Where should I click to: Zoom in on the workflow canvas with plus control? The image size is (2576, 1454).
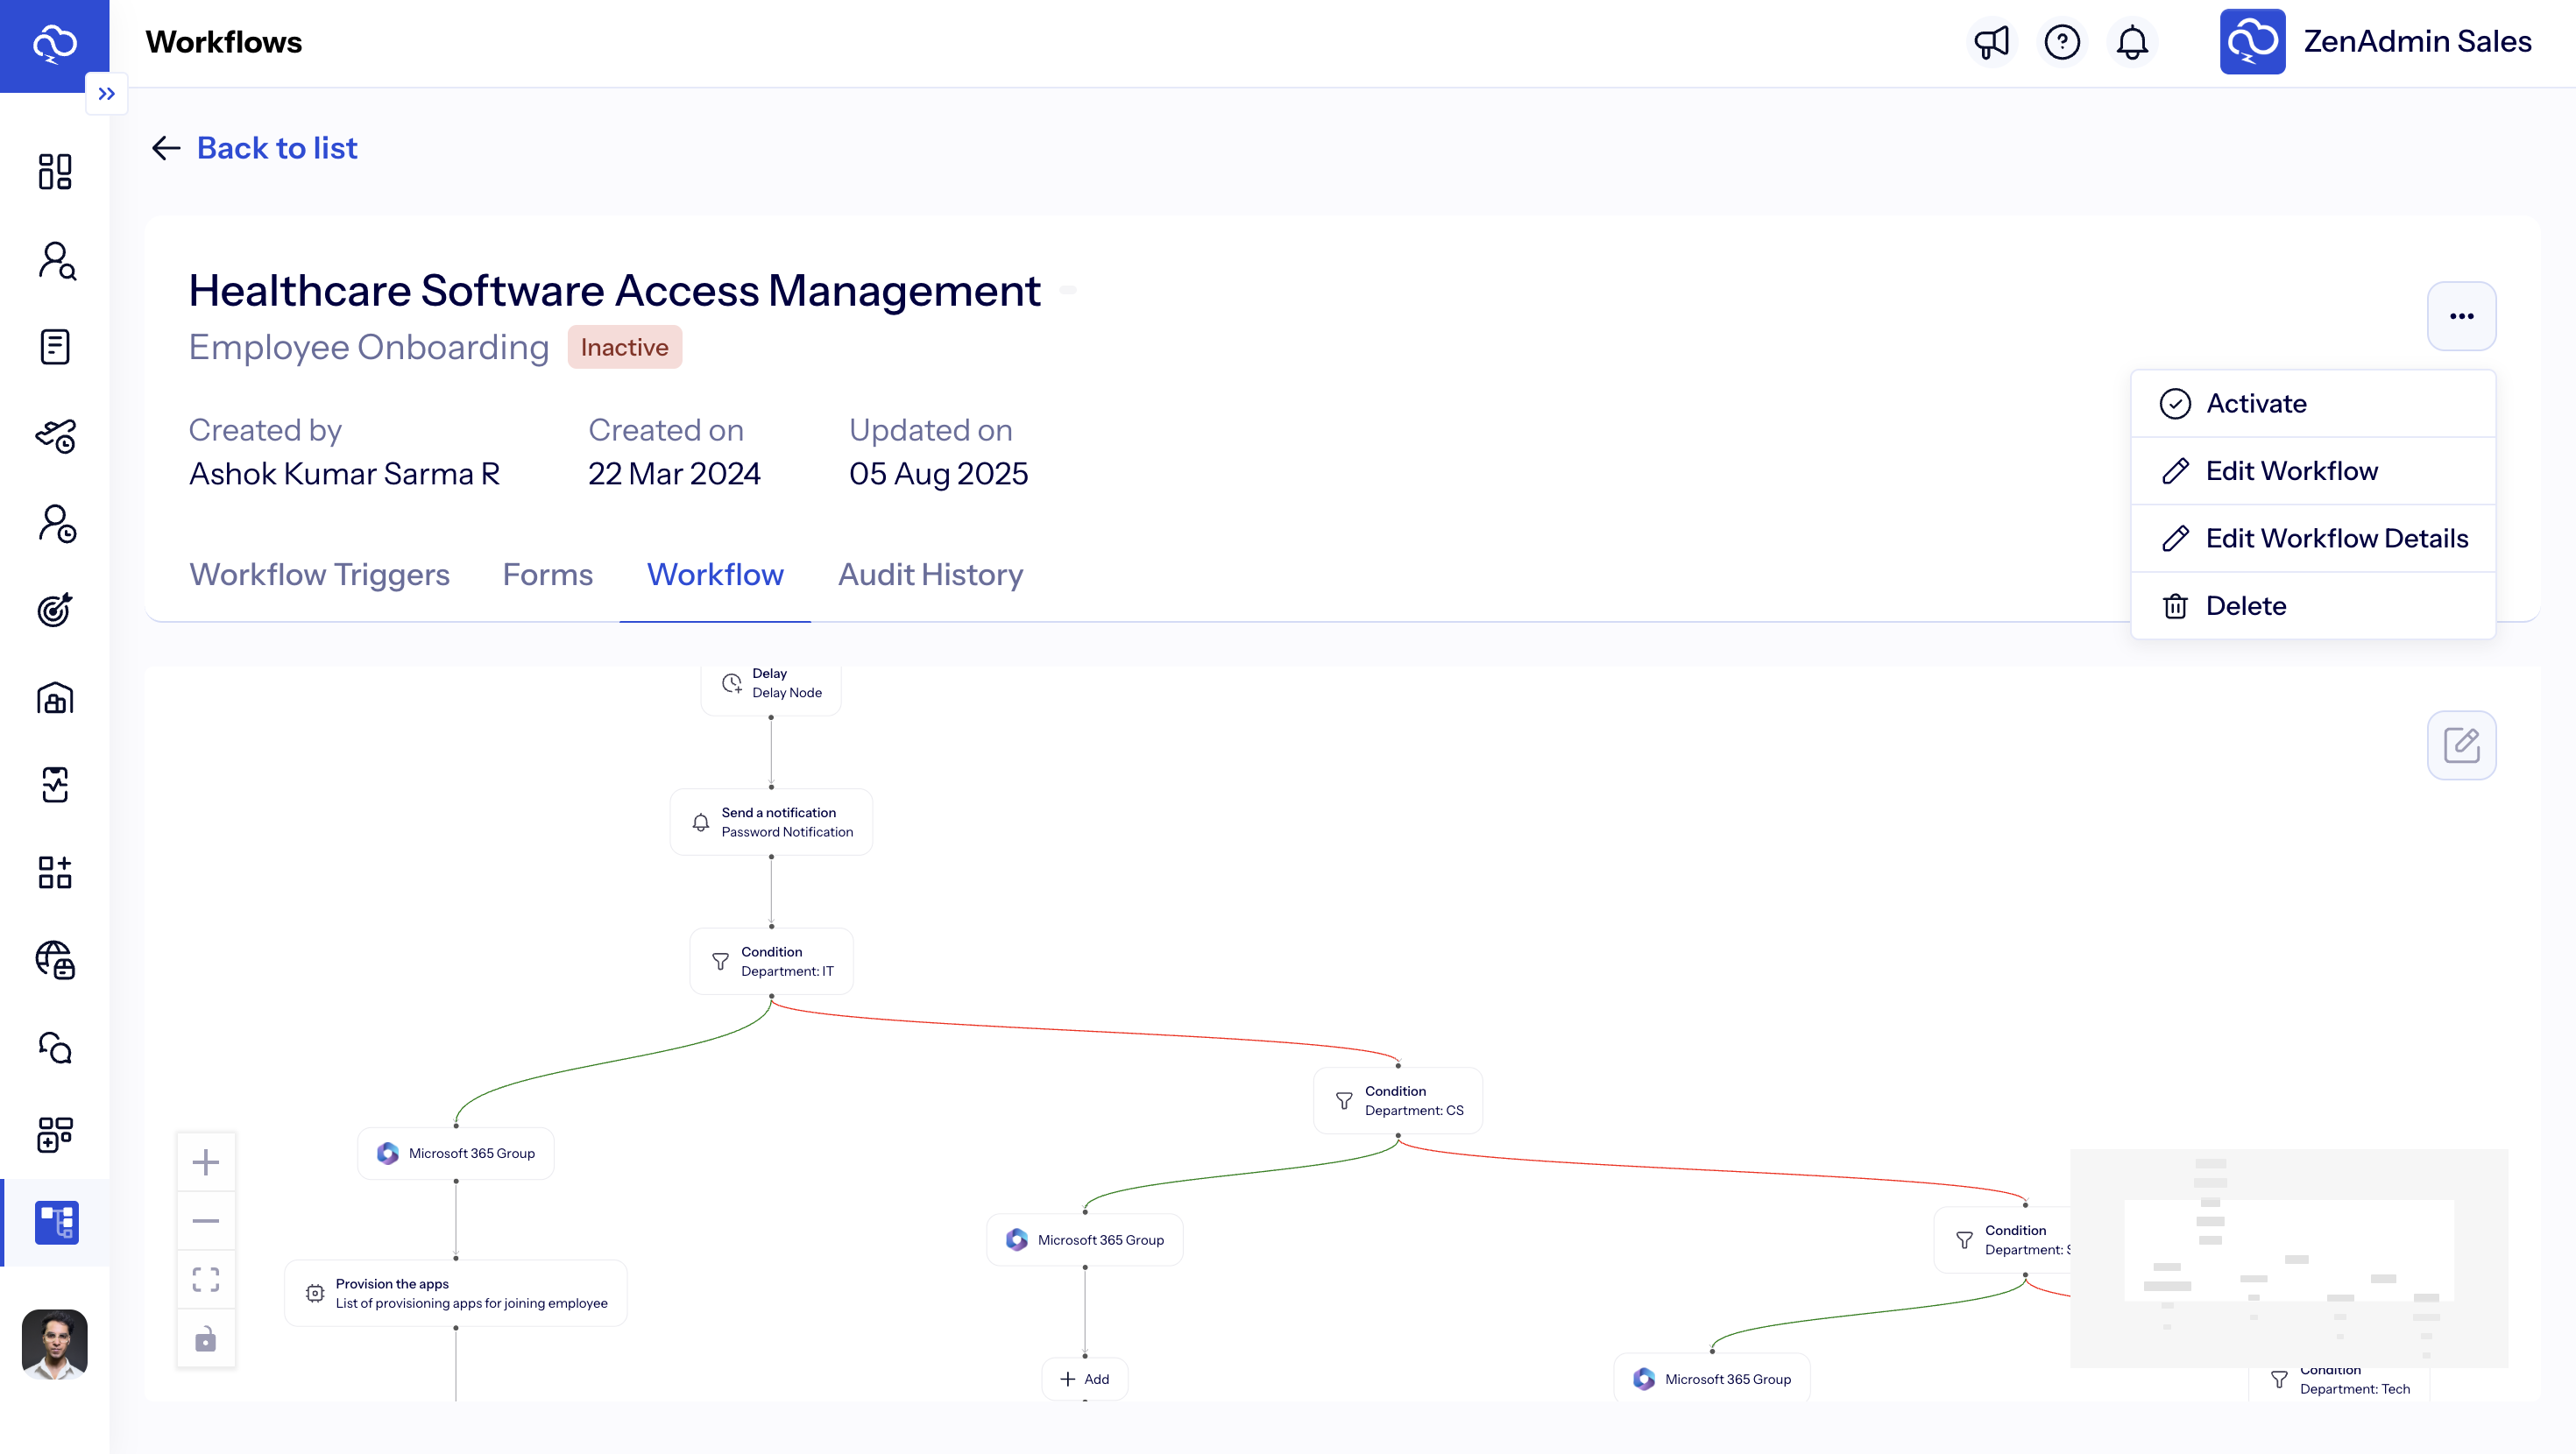[206, 1161]
